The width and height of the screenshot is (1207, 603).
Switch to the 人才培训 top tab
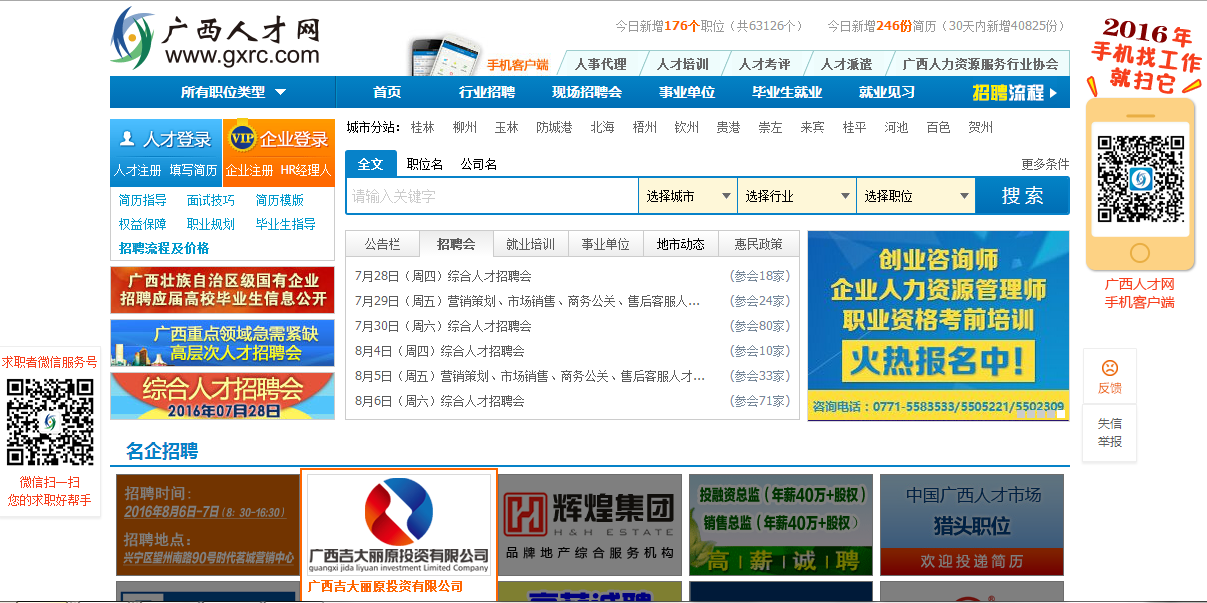683,64
